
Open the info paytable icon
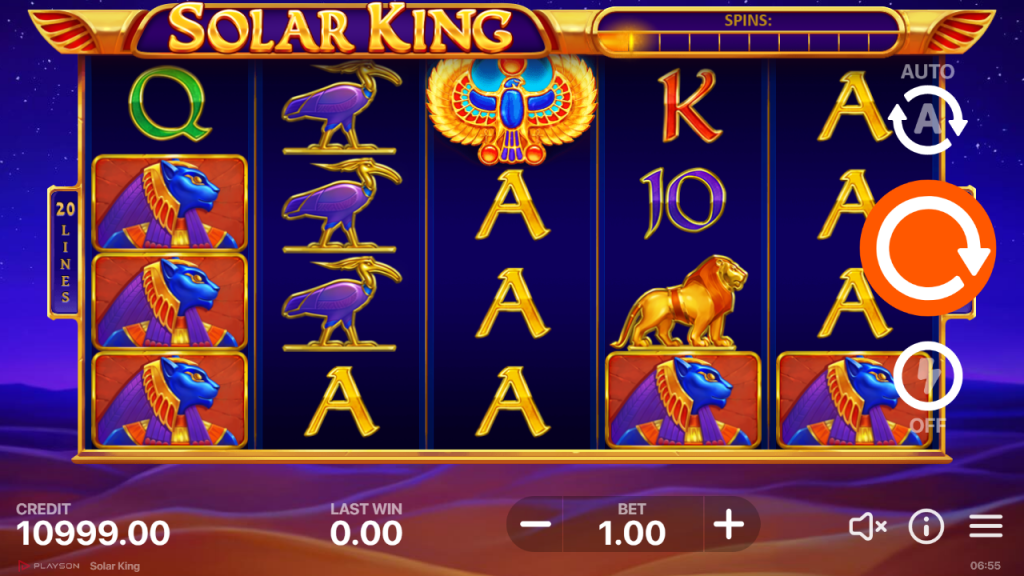[x=926, y=526]
